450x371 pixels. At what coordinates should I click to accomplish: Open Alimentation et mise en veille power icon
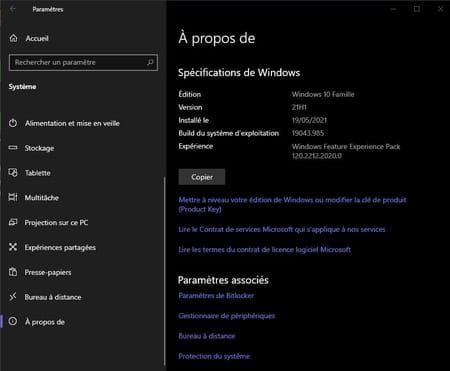pyautogui.click(x=13, y=123)
